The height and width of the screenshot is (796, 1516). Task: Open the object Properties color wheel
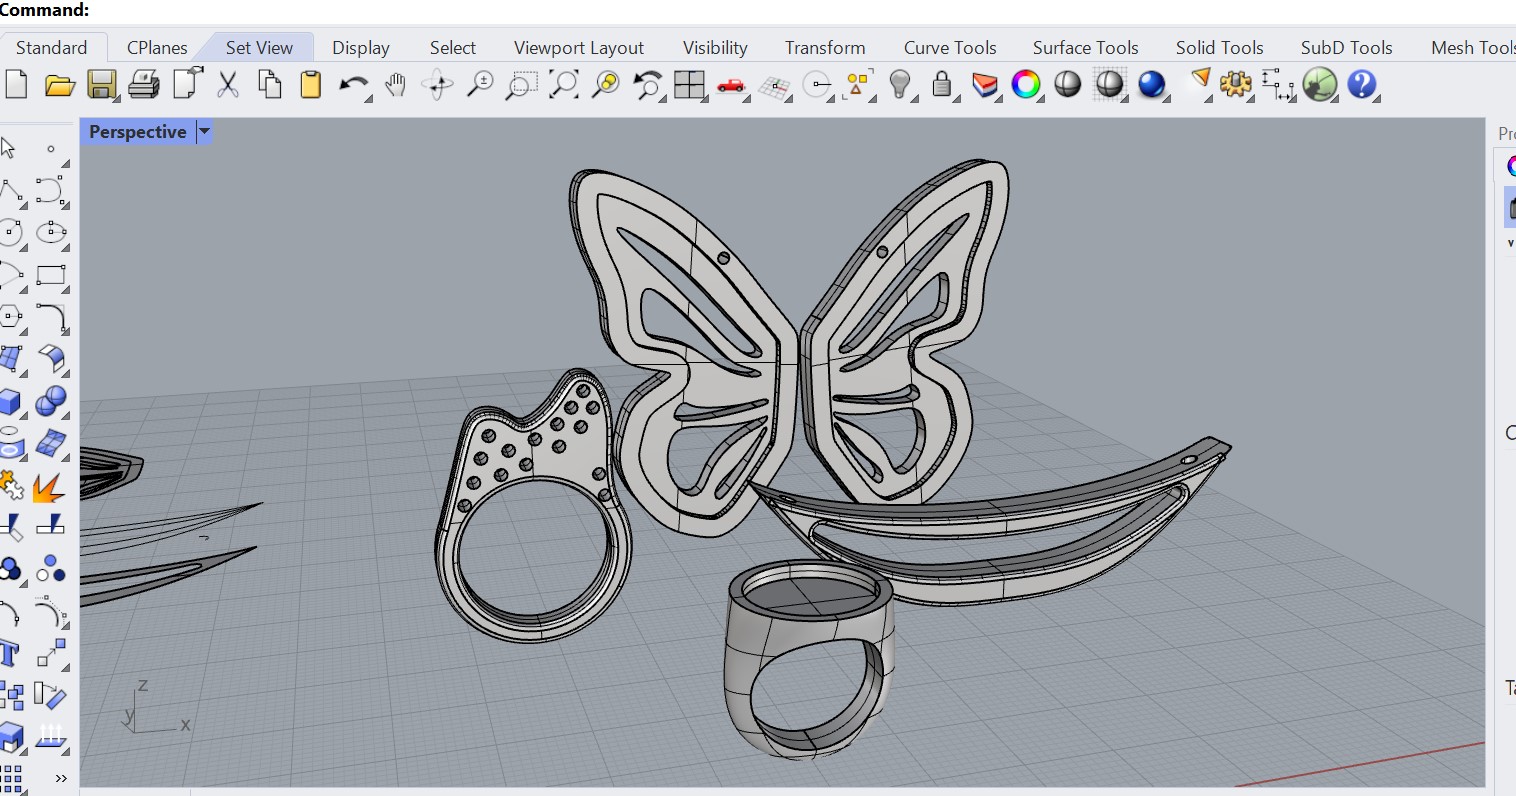[1026, 85]
